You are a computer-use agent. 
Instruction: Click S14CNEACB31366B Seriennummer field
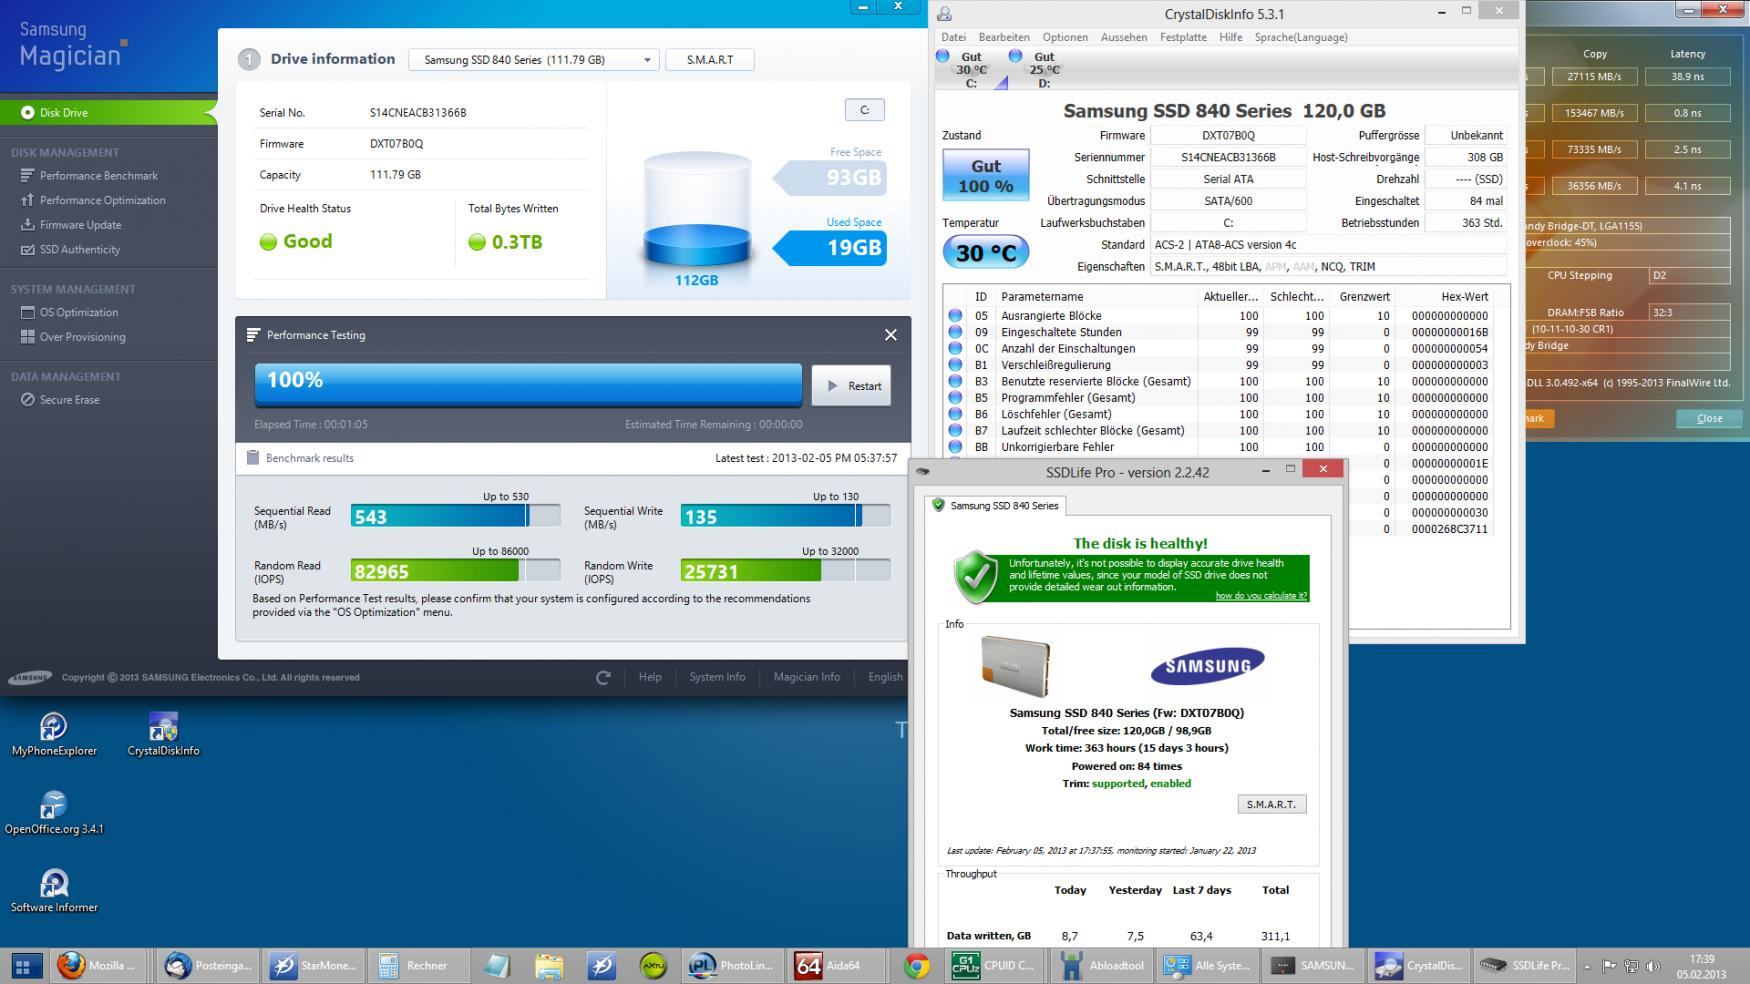[1228, 157]
